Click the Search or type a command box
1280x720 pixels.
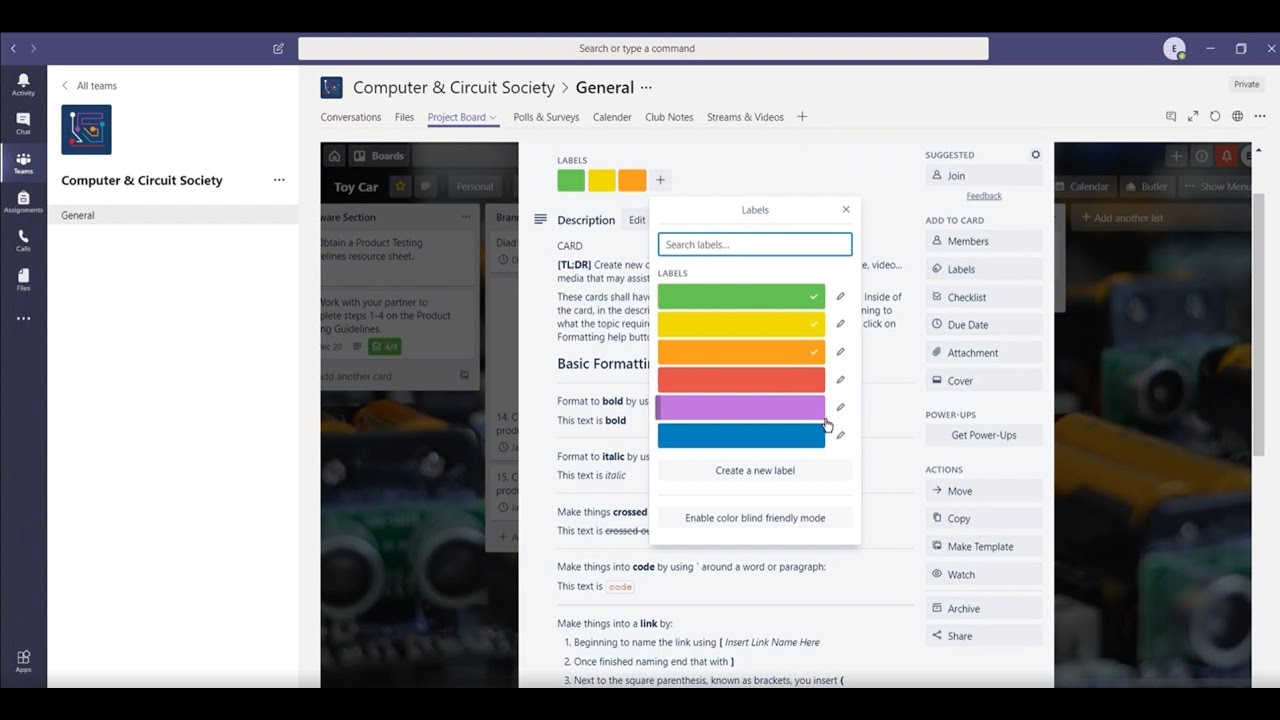point(643,48)
